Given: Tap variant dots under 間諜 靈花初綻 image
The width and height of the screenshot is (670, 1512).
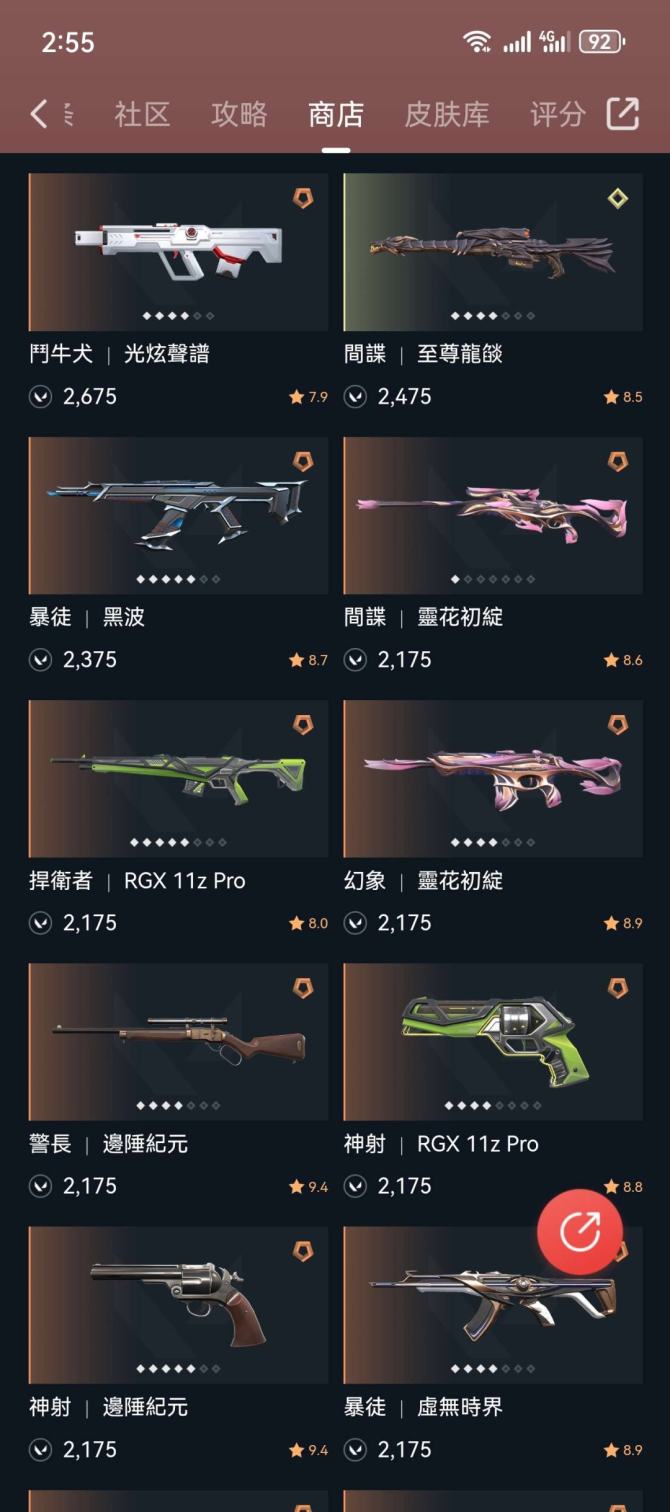Looking at the screenshot, I should coord(493,579).
